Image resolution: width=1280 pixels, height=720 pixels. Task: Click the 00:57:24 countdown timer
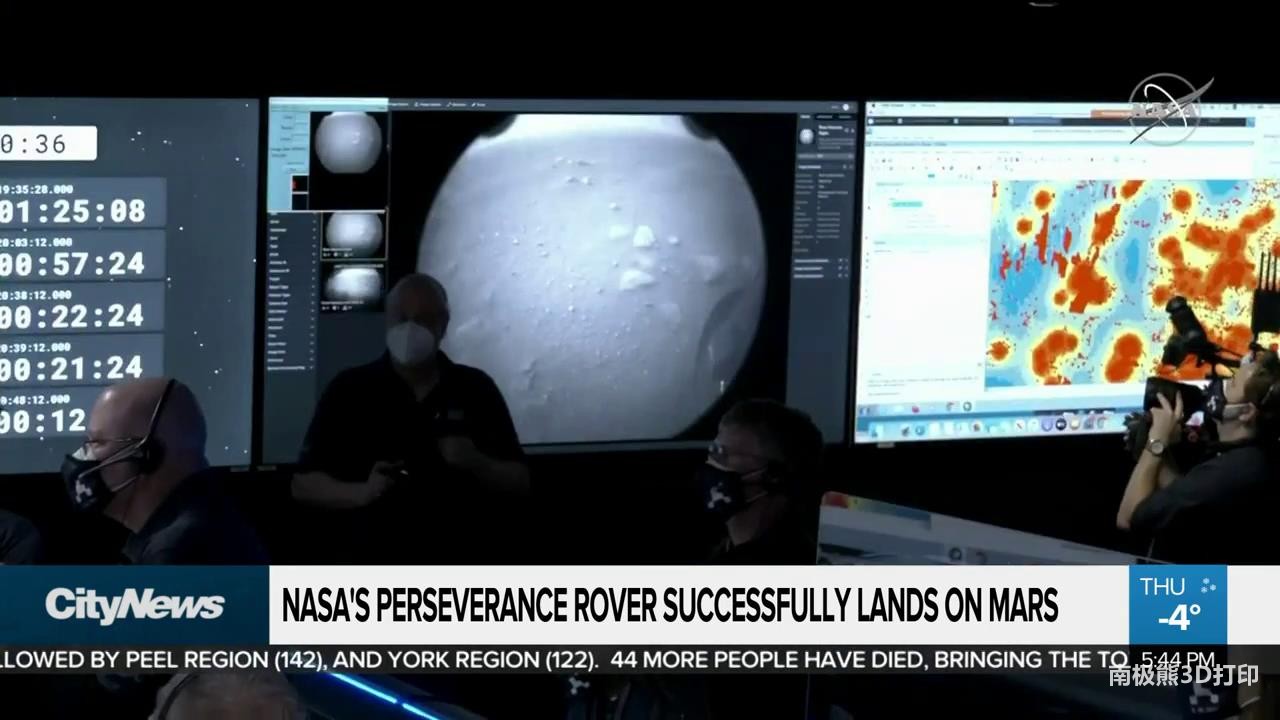click(x=73, y=264)
